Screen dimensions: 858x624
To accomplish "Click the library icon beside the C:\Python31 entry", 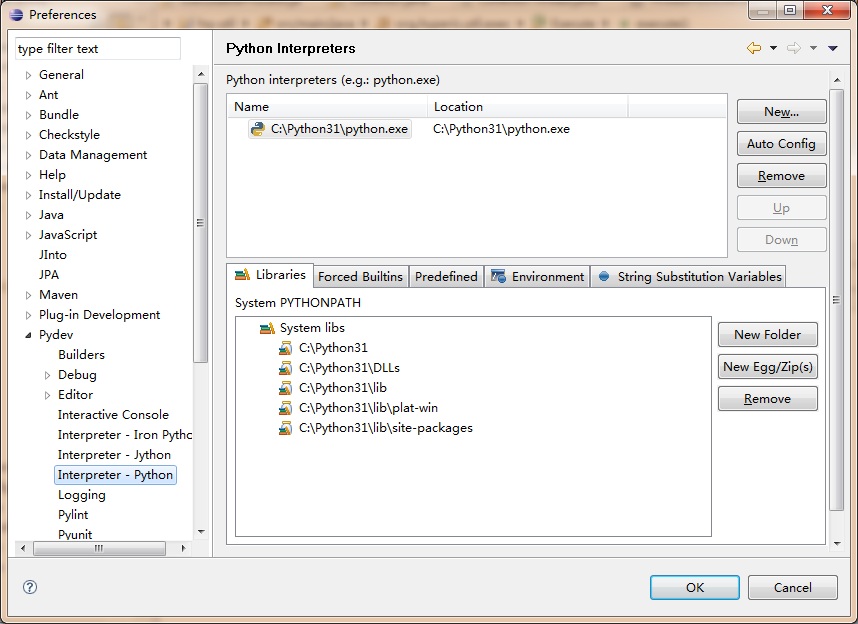I will [285, 348].
